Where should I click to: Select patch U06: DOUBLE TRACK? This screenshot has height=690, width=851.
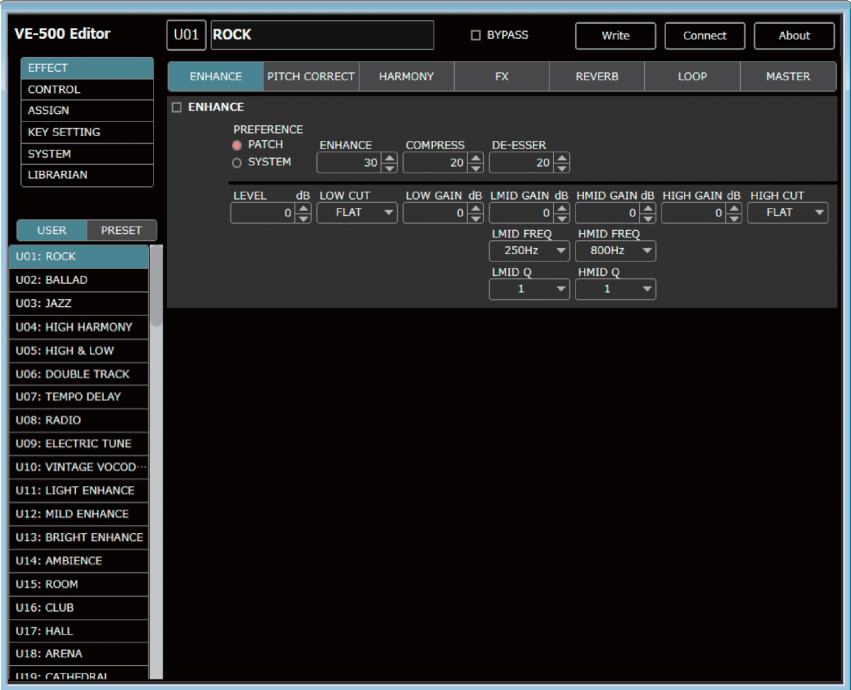pos(79,374)
